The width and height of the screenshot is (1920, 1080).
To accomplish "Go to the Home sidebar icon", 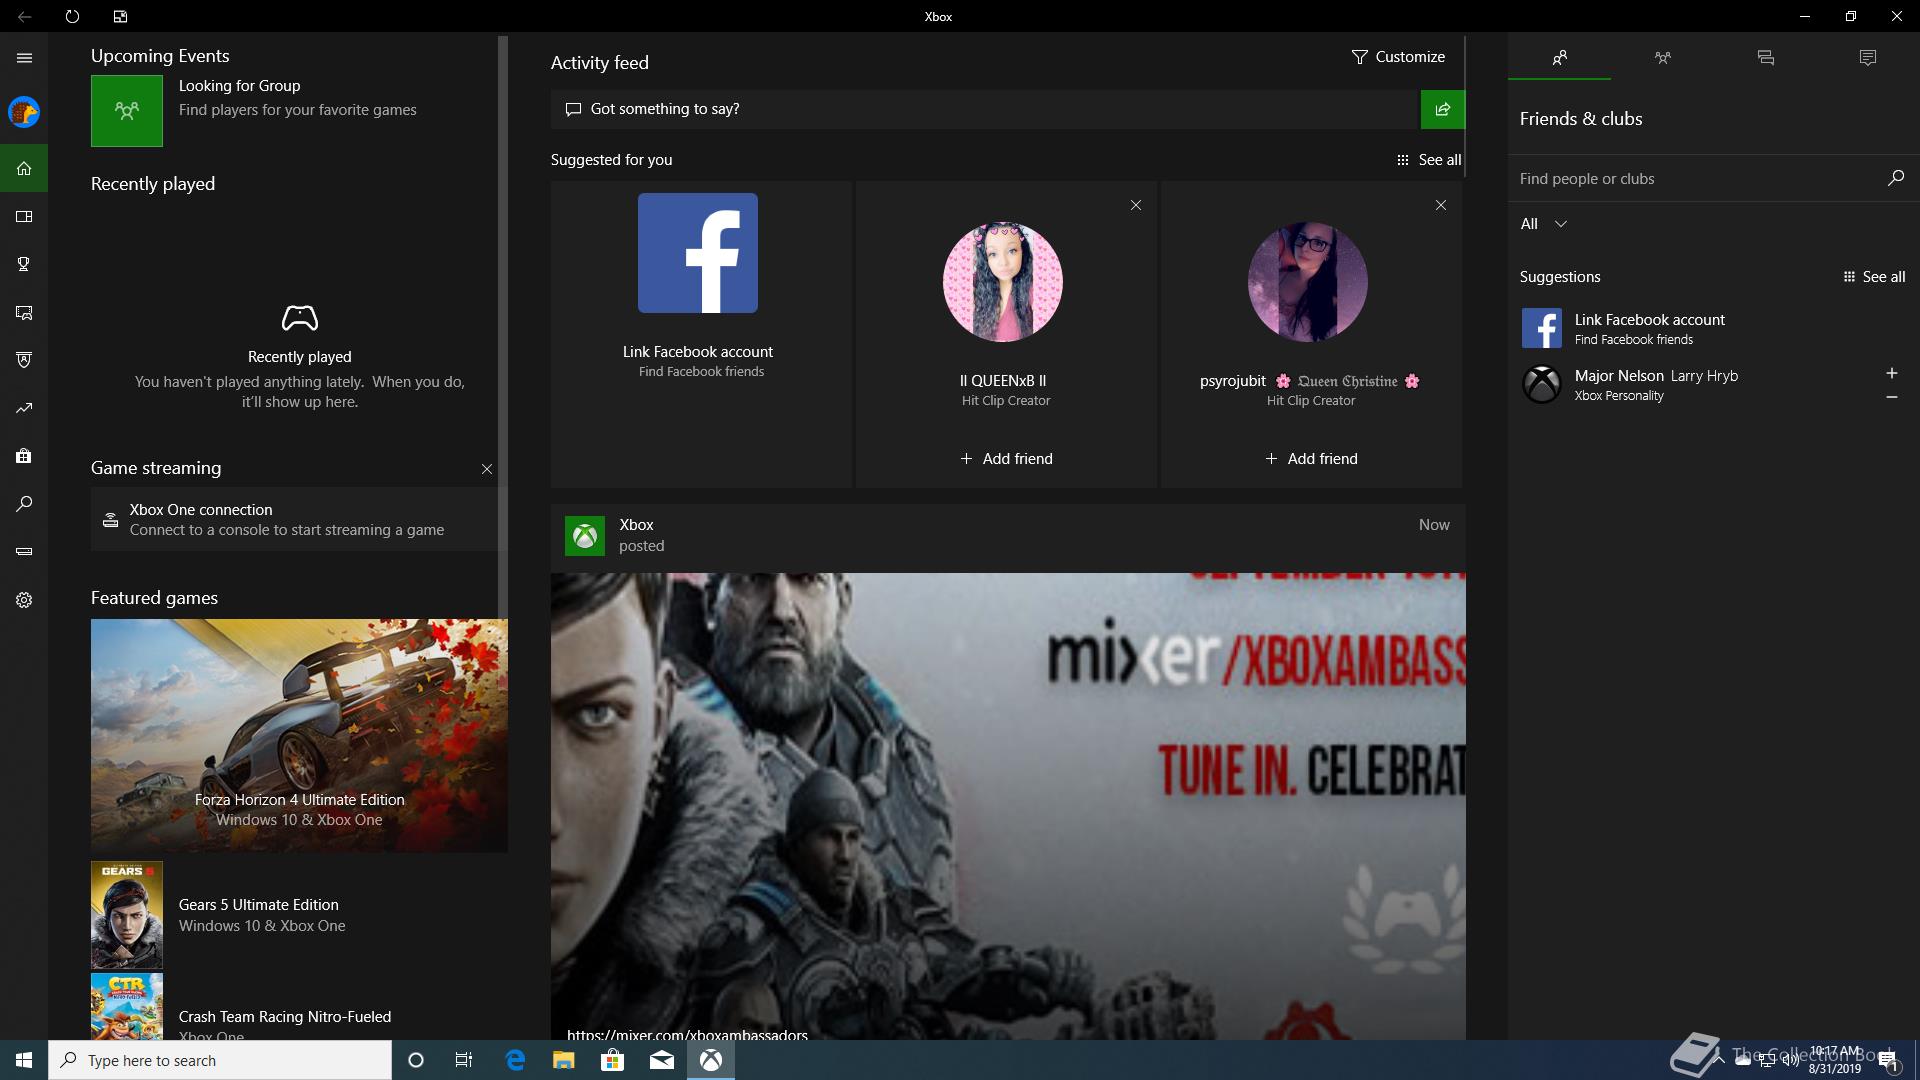I will pos(24,168).
